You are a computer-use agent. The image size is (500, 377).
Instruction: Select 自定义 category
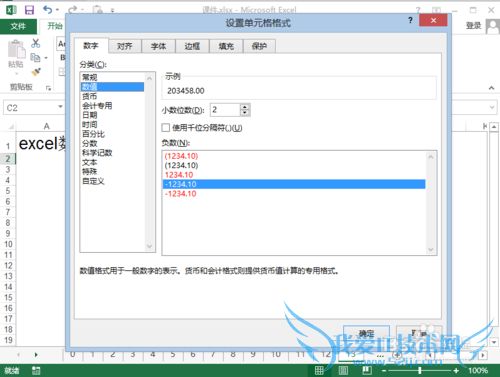tap(112, 181)
